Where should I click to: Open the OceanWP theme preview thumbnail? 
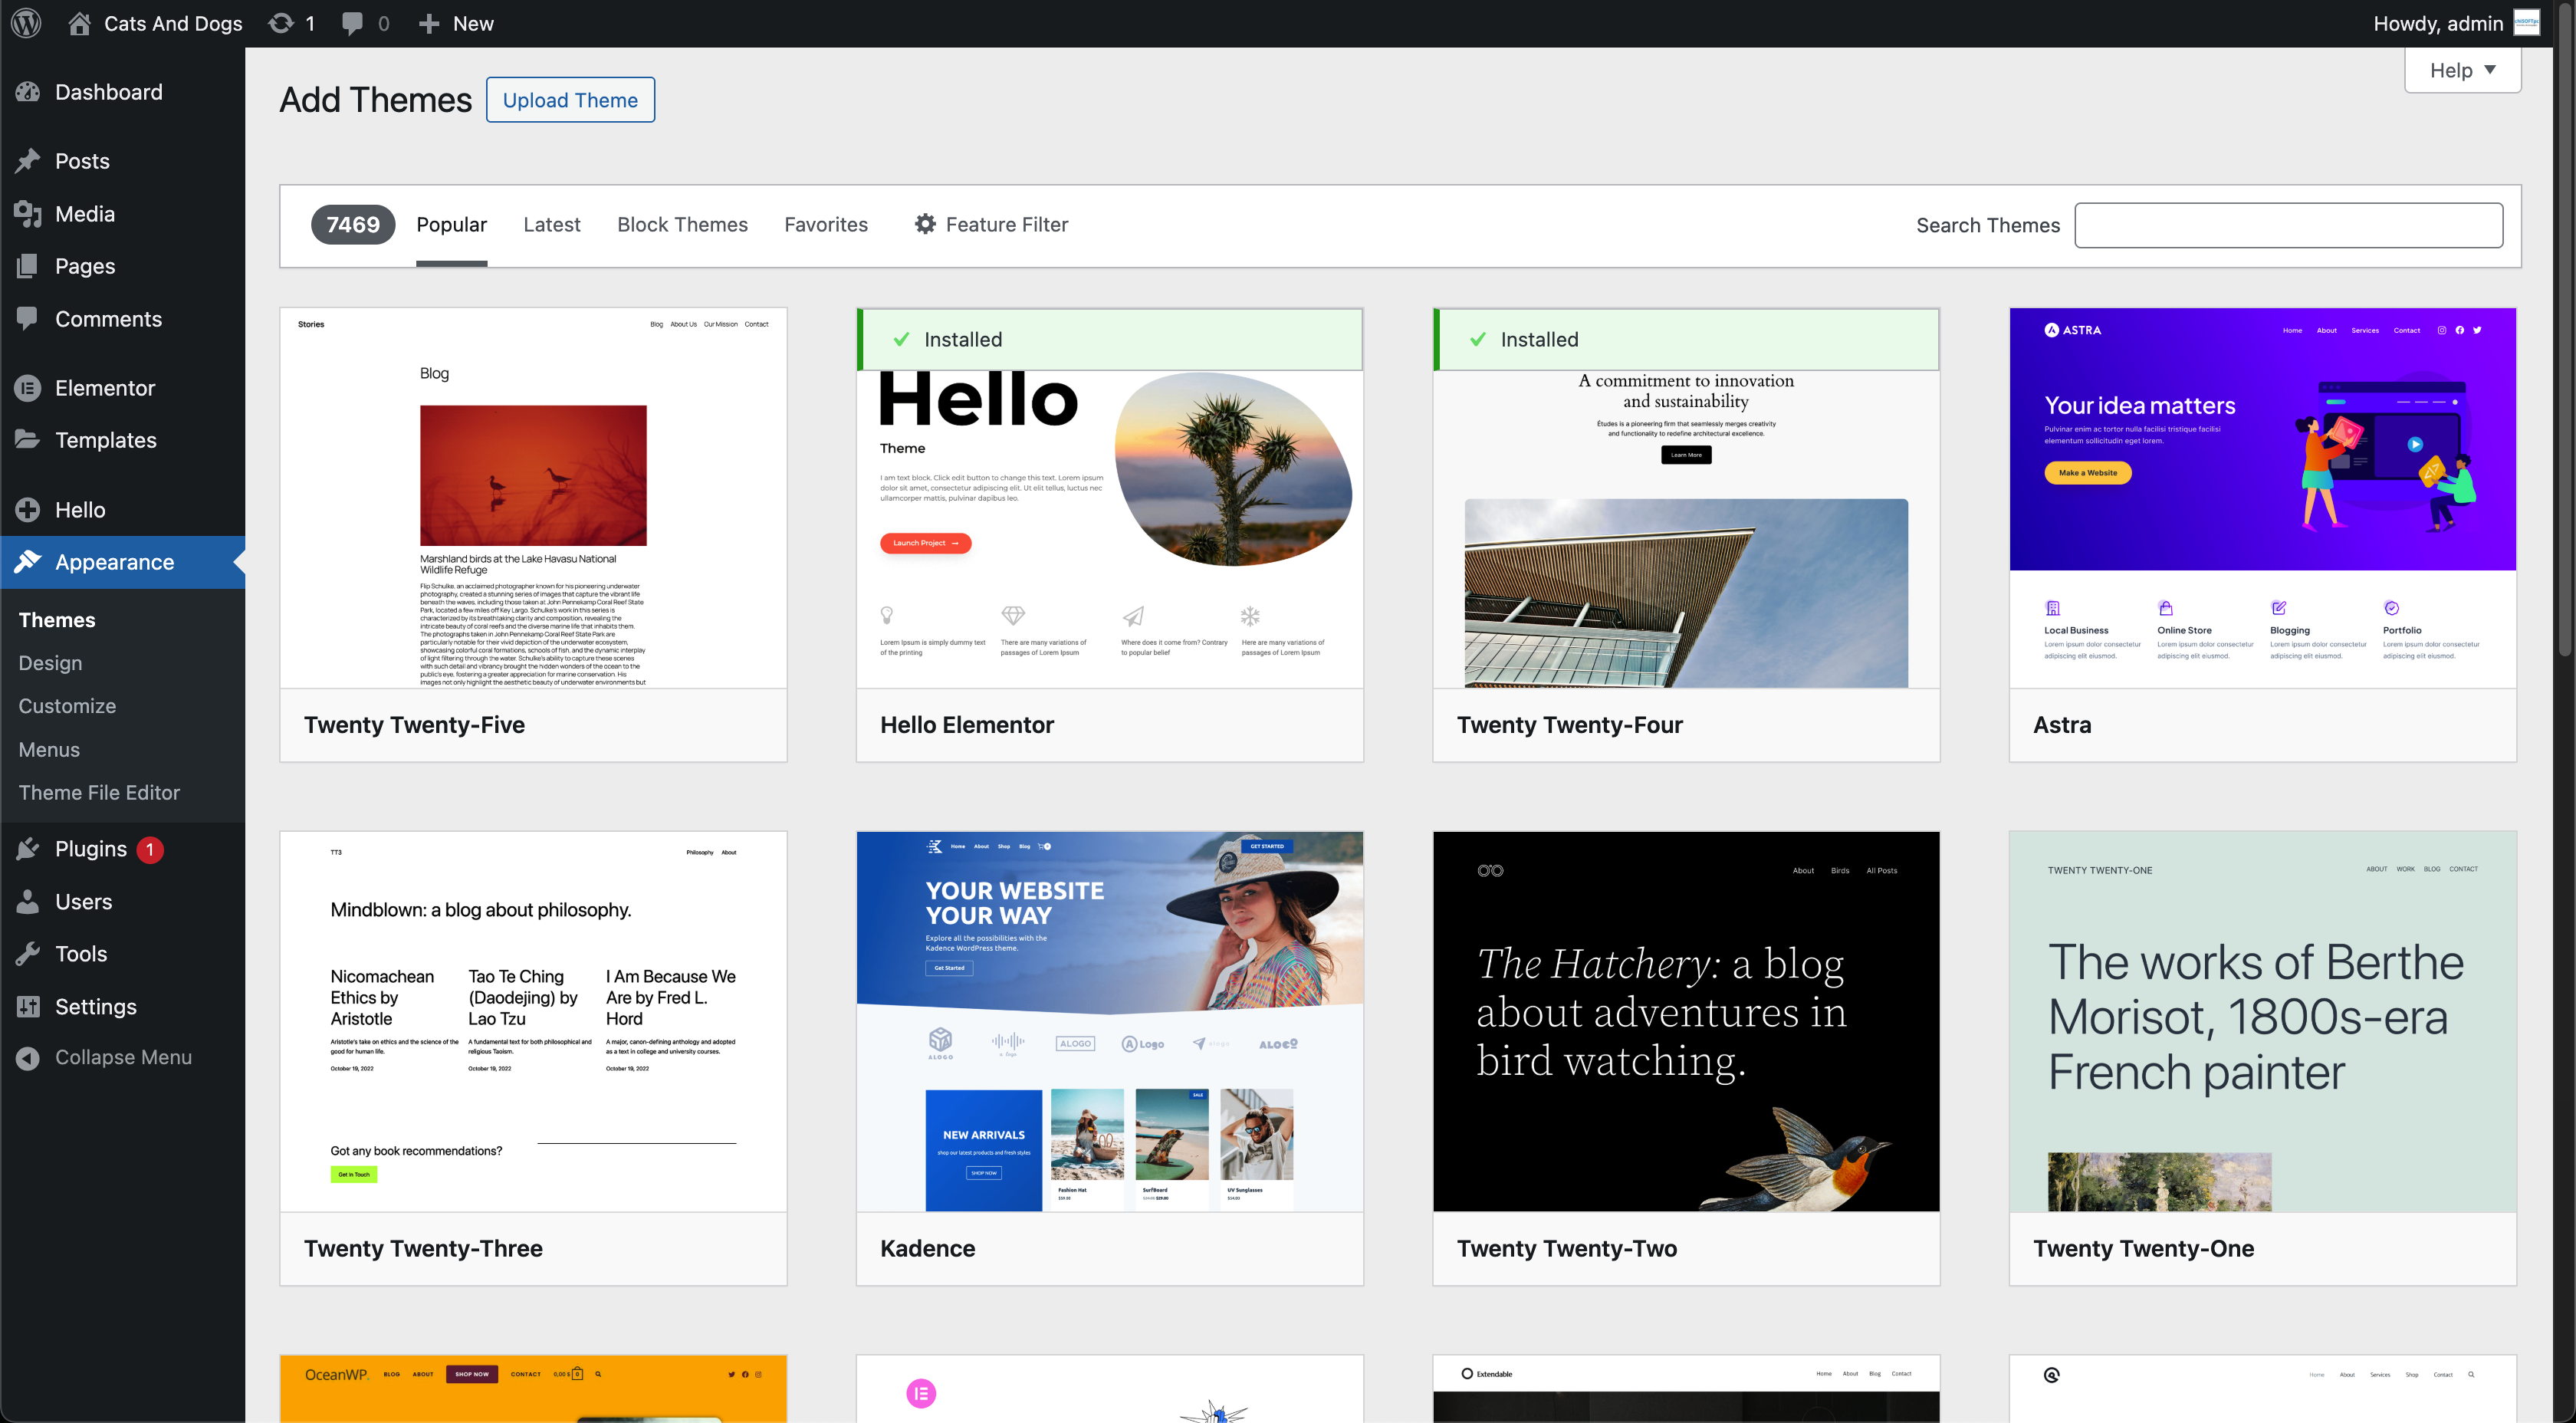(533, 1389)
